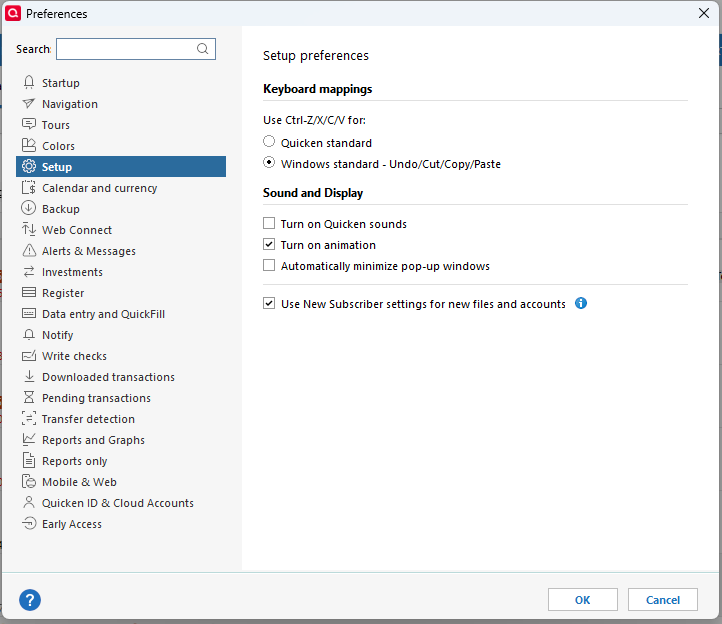722x624 pixels.
Task: Select the Quicken standard radio option
Action: [269, 142]
